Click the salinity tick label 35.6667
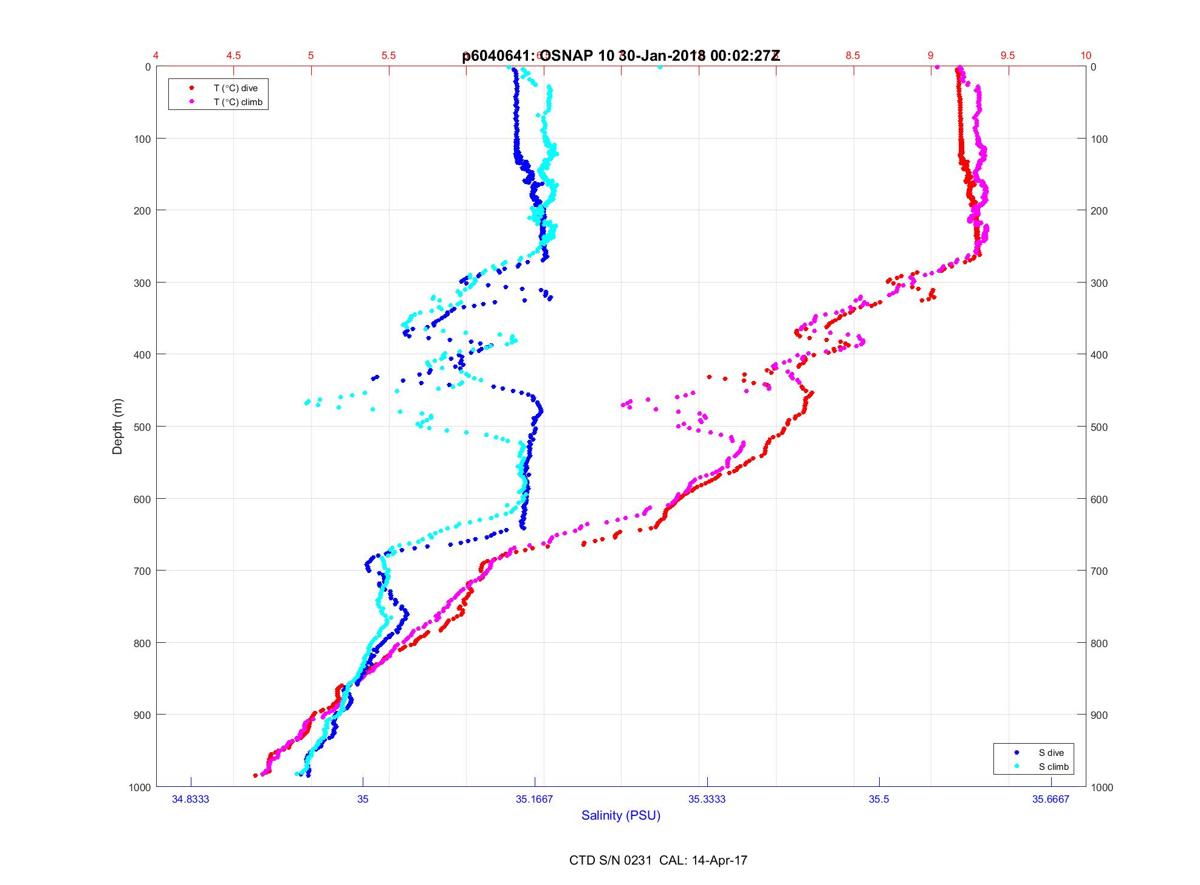 1051,800
